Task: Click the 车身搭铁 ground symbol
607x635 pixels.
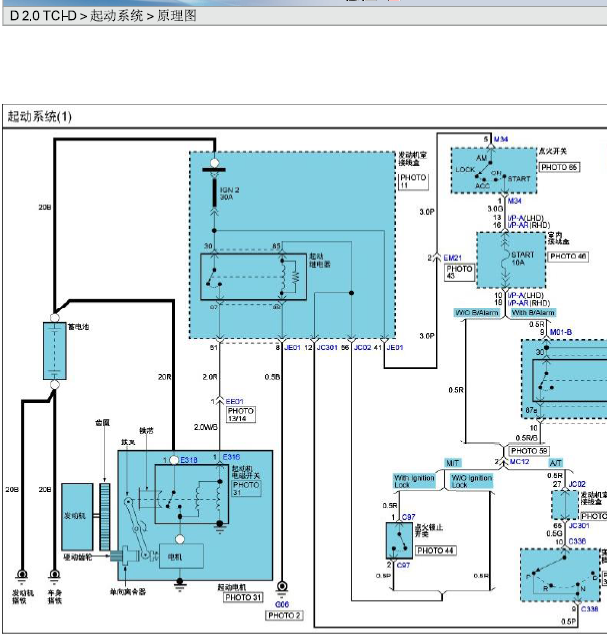Action: (55, 575)
